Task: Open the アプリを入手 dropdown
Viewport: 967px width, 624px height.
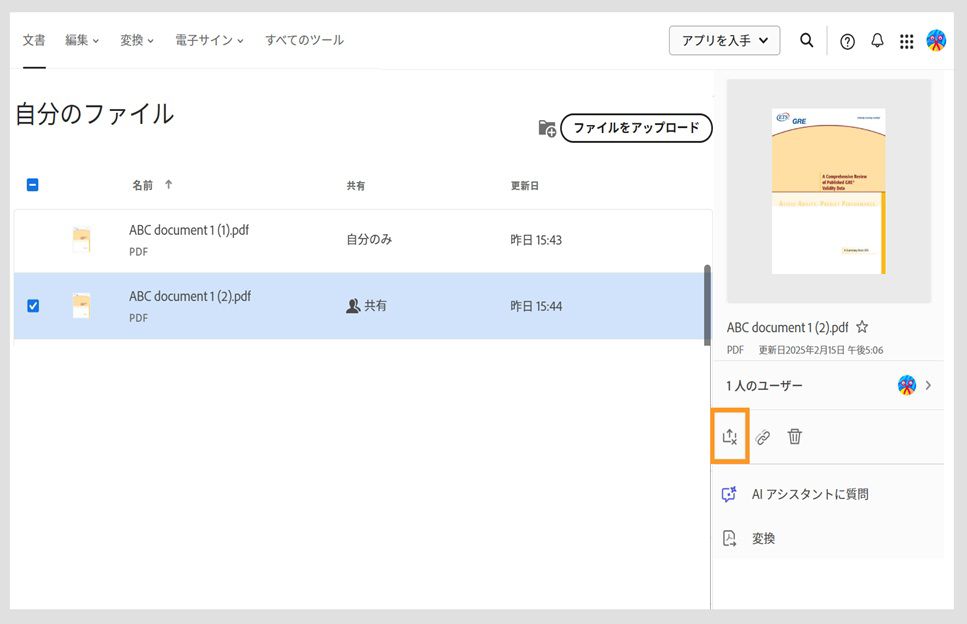Action: (724, 40)
